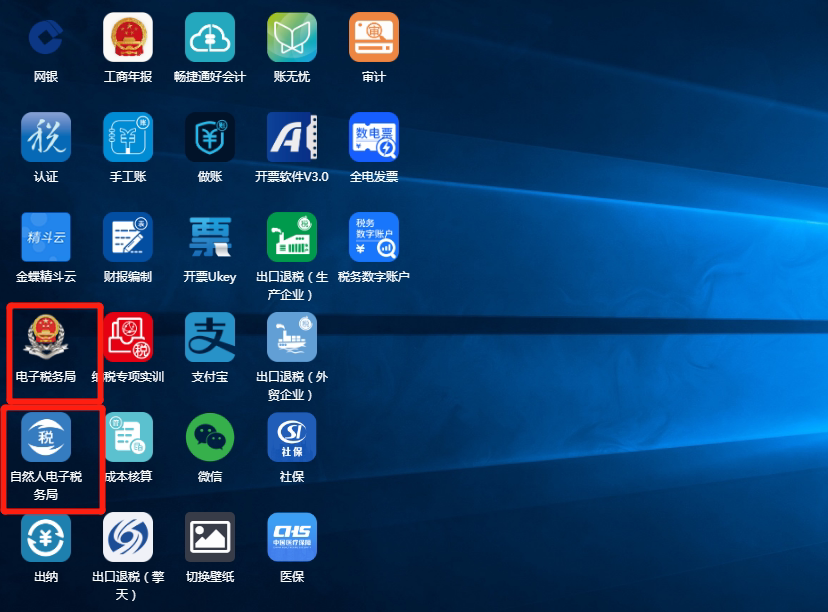Click the green 微信 WeChat icon
The width and height of the screenshot is (828, 612).
210,437
